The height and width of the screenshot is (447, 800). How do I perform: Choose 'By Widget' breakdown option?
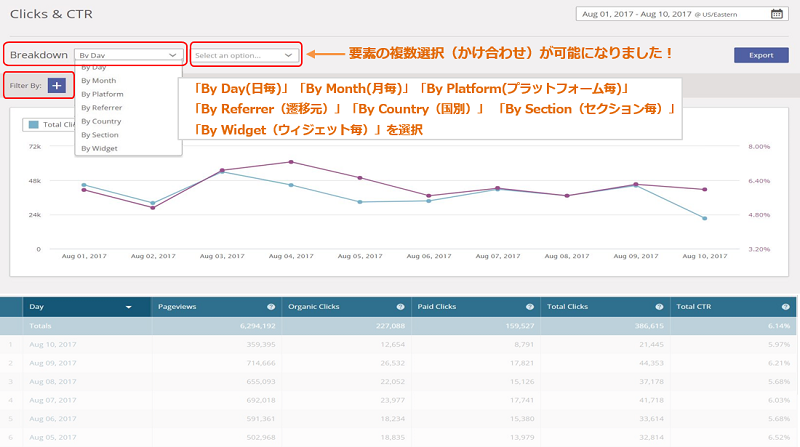(x=99, y=148)
